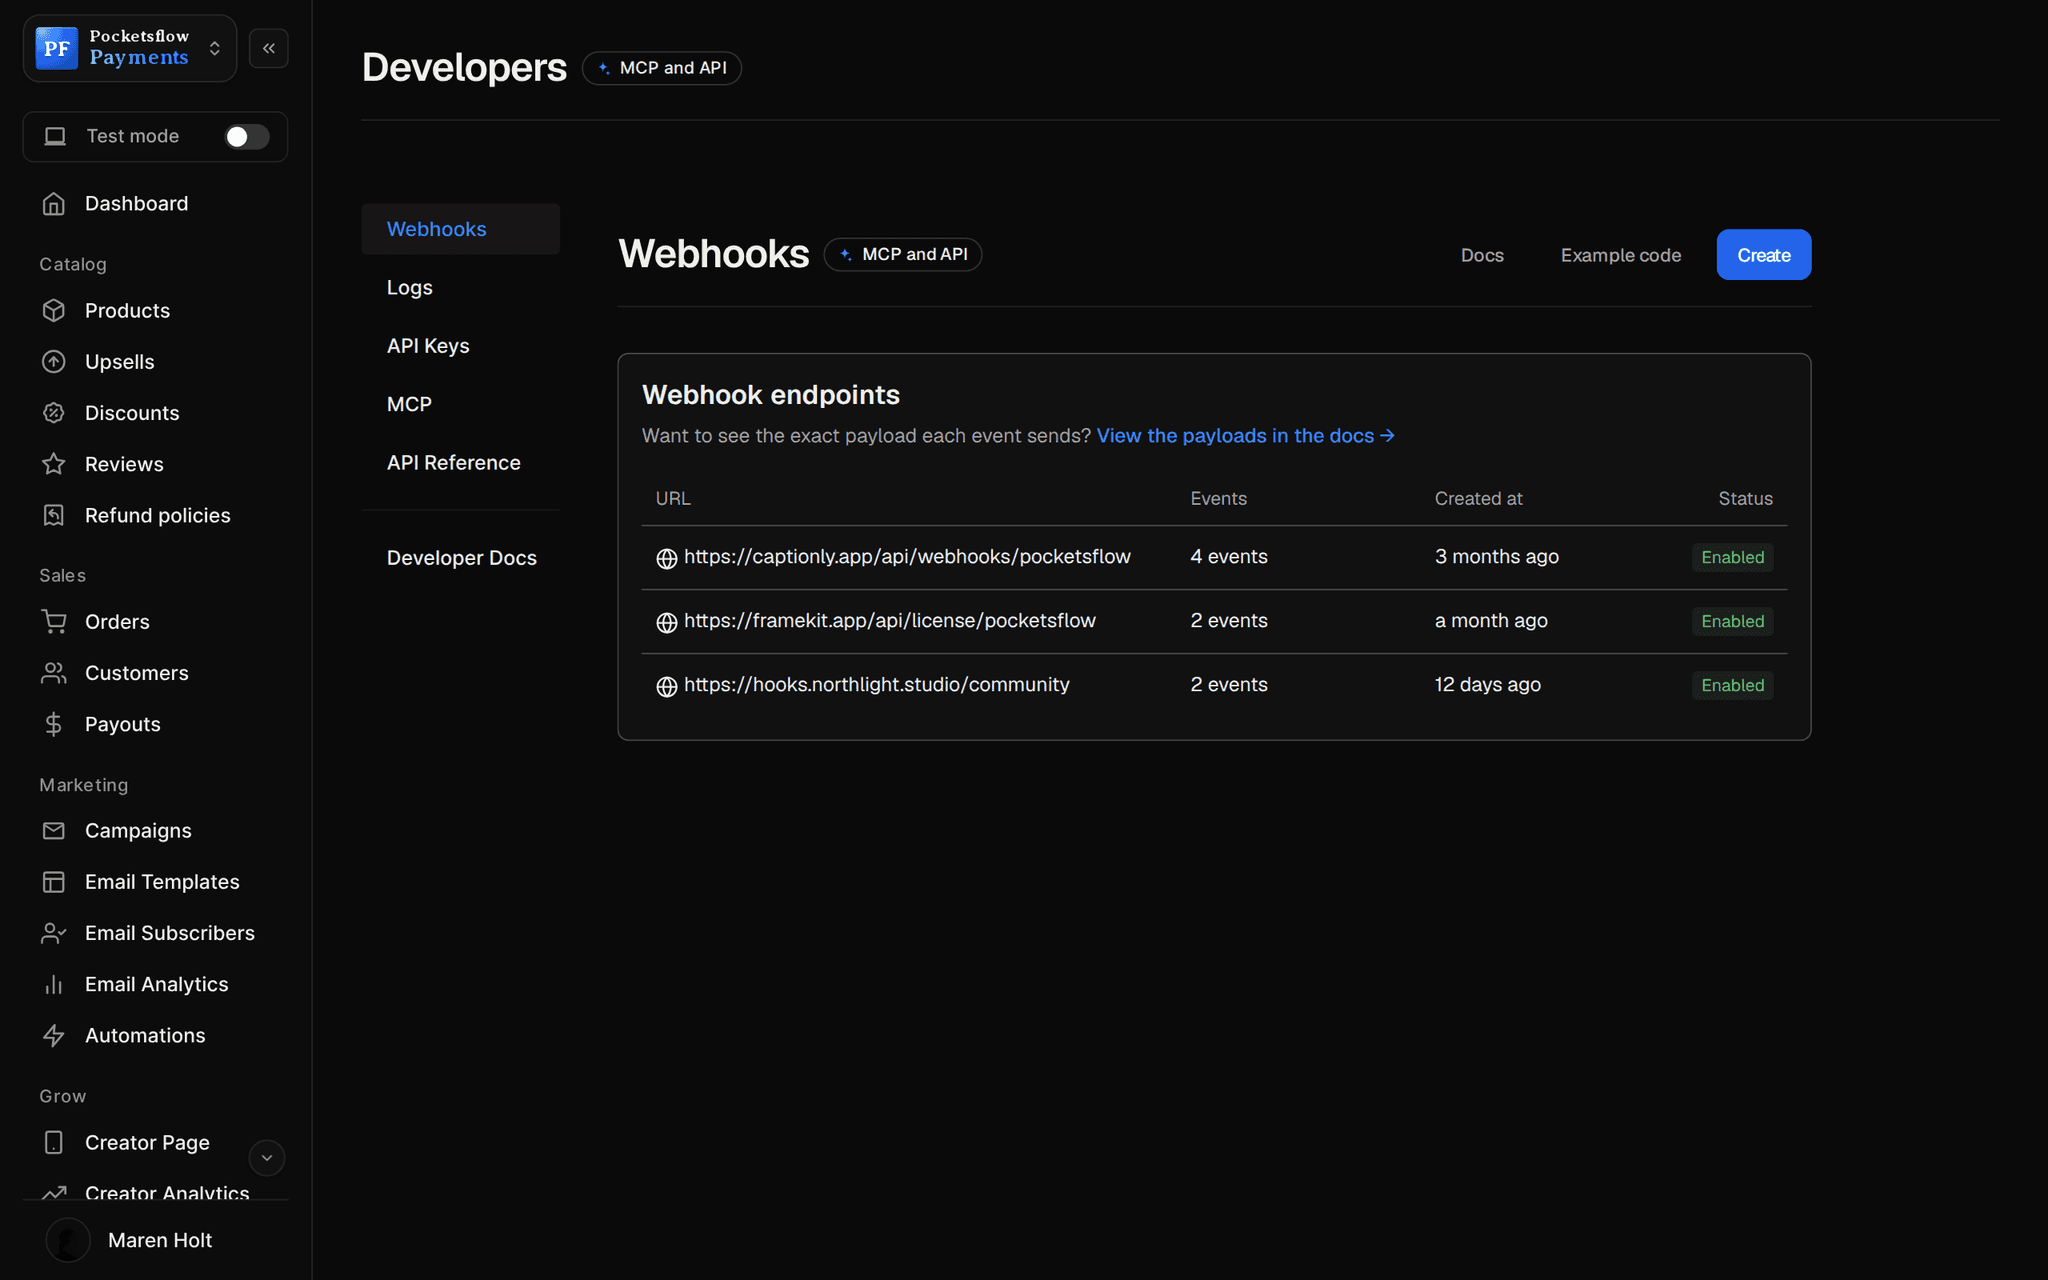Image resolution: width=2048 pixels, height=1280 pixels.
Task: Click the 4 events cell
Action: (x=1229, y=557)
